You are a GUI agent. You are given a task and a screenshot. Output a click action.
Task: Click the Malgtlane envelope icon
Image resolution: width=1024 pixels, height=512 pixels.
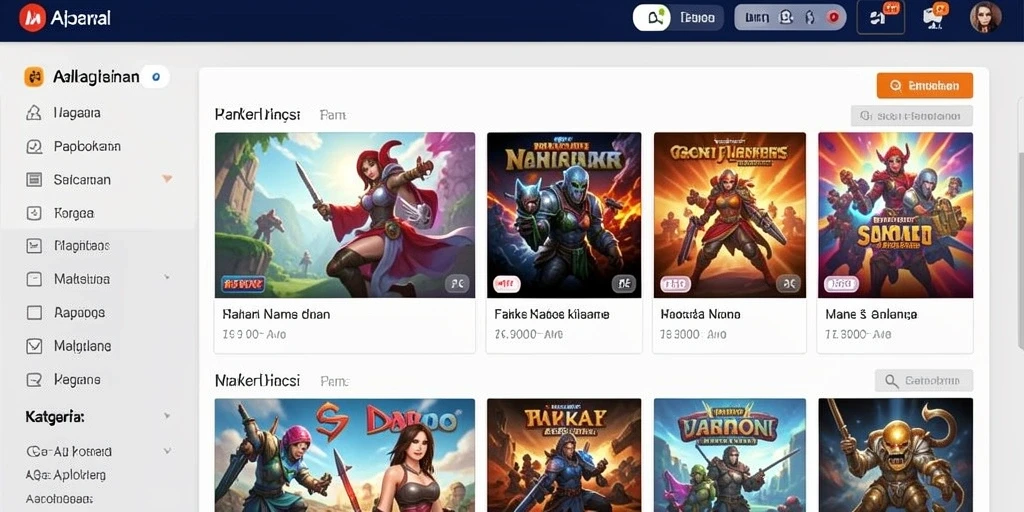tap(34, 346)
